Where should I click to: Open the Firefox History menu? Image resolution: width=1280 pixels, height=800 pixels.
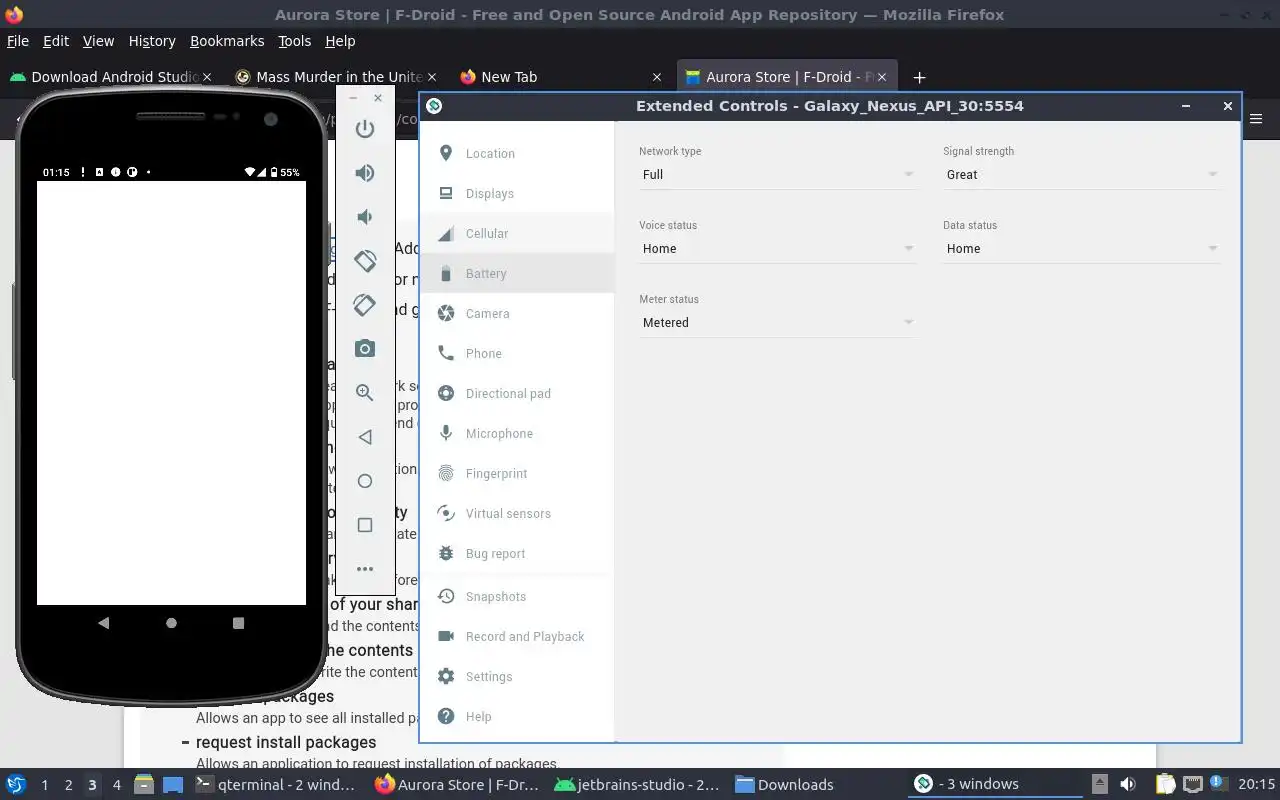tap(152, 41)
